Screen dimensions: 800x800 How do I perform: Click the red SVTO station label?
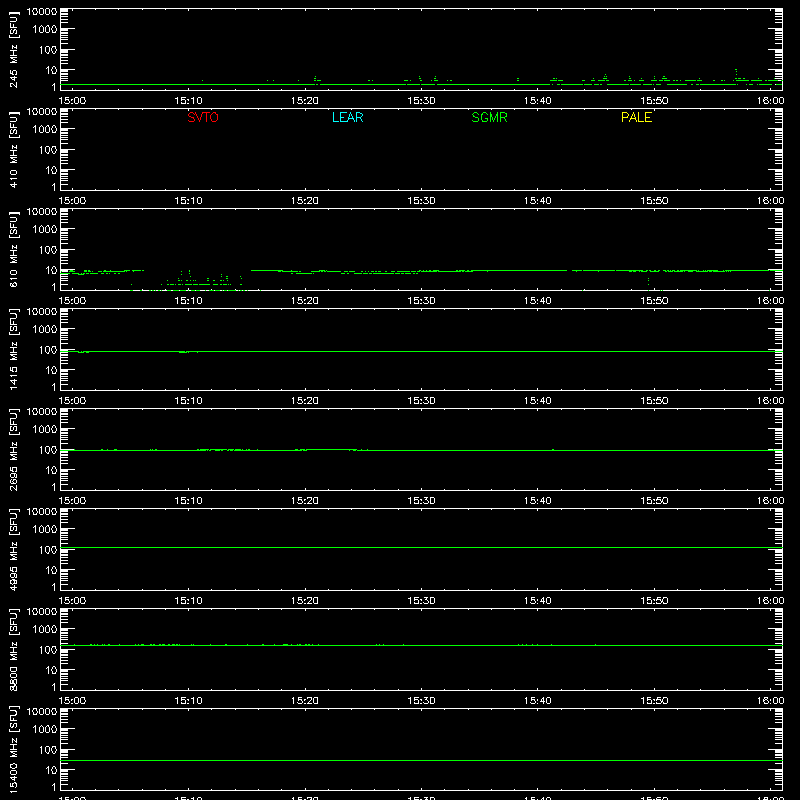pyautogui.click(x=203, y=117)
